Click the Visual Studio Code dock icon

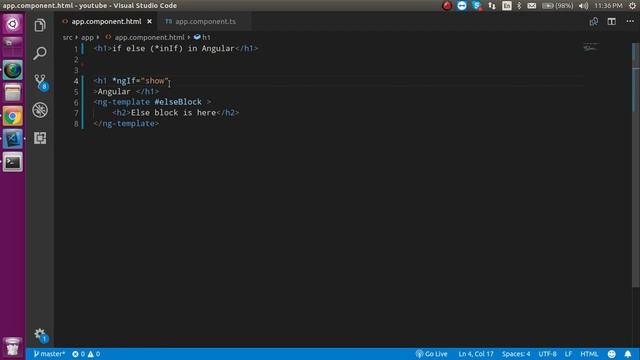coord(13,139)
